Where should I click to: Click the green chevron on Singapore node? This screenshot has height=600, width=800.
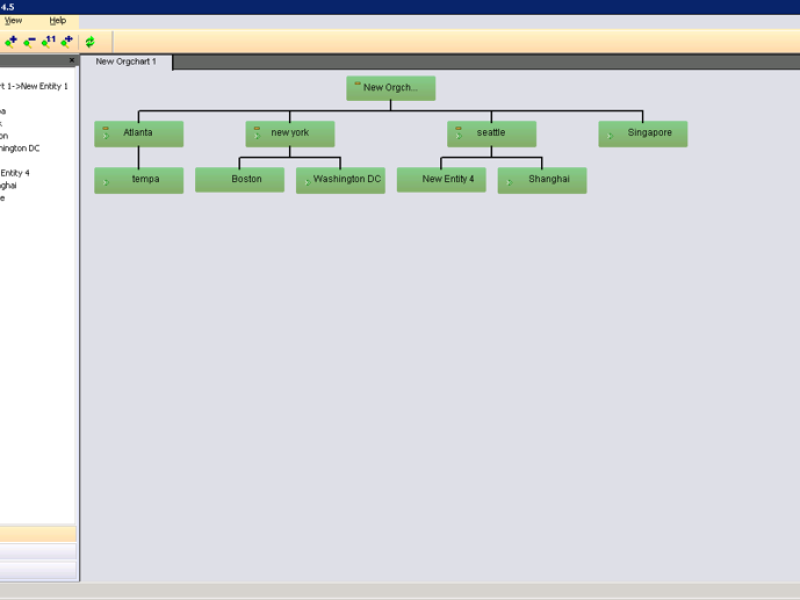coord(610,136)
